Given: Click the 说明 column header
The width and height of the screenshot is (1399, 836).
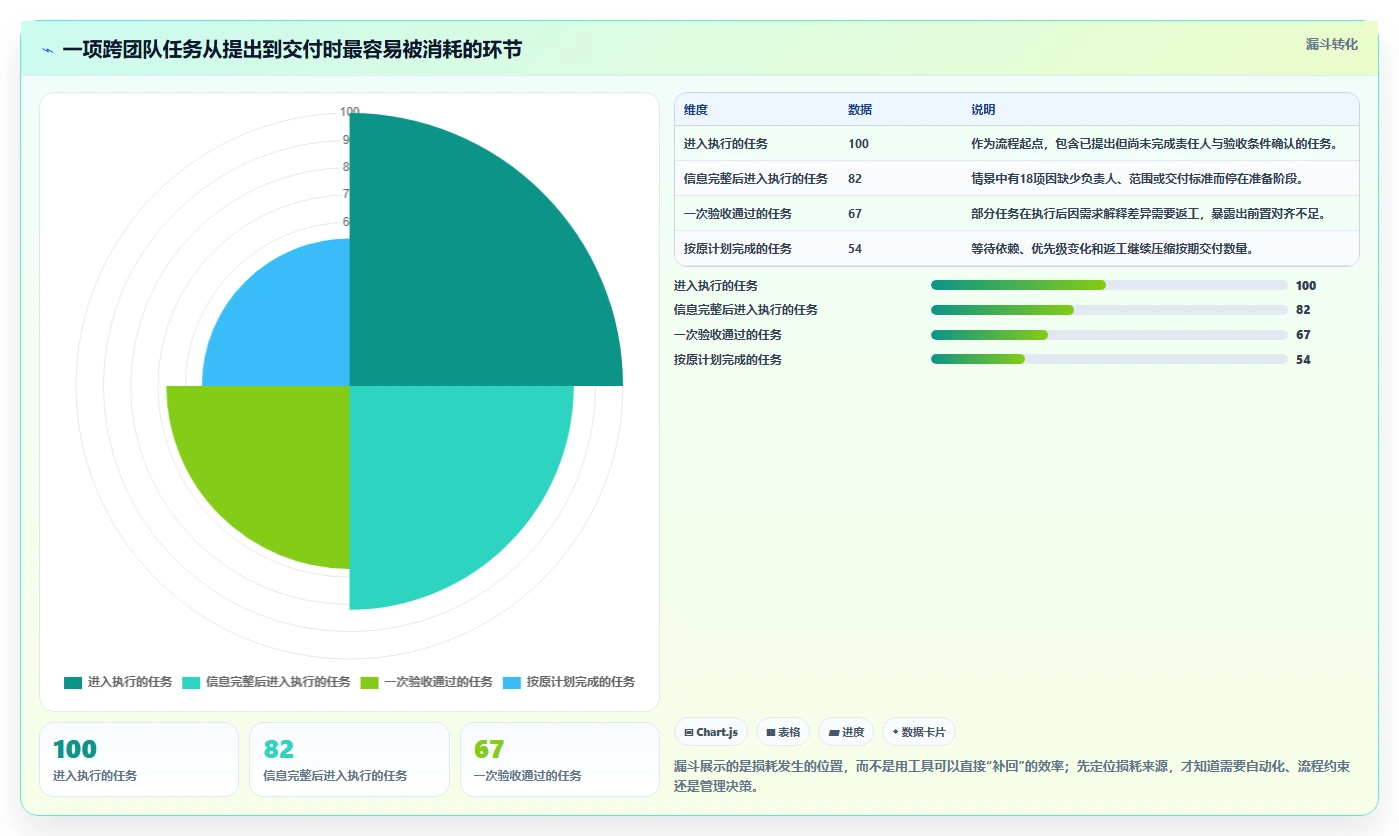Looking at the screenshot, I should click(x=983, y=110).
